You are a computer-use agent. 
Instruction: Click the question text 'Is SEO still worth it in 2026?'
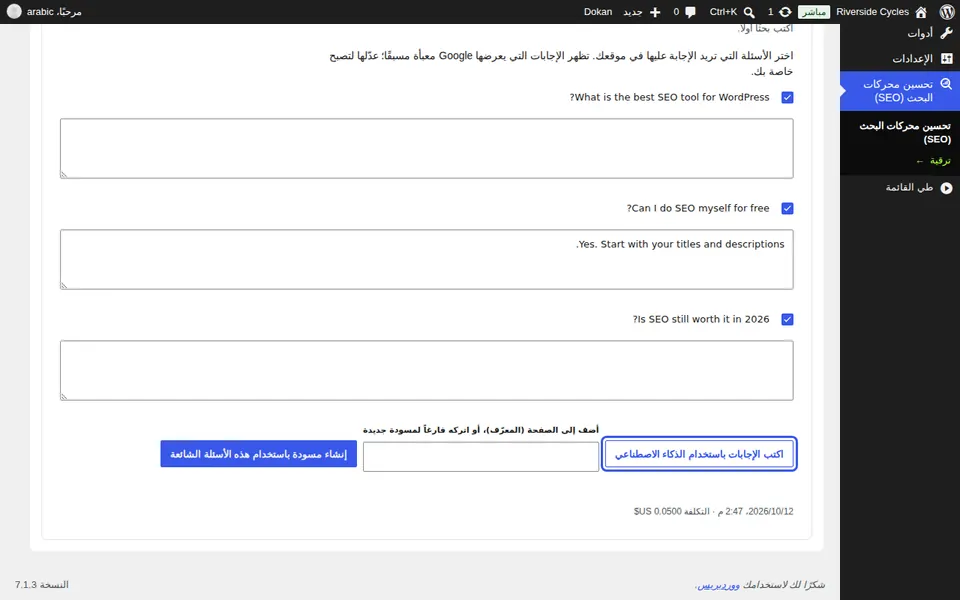pos(701,319)
